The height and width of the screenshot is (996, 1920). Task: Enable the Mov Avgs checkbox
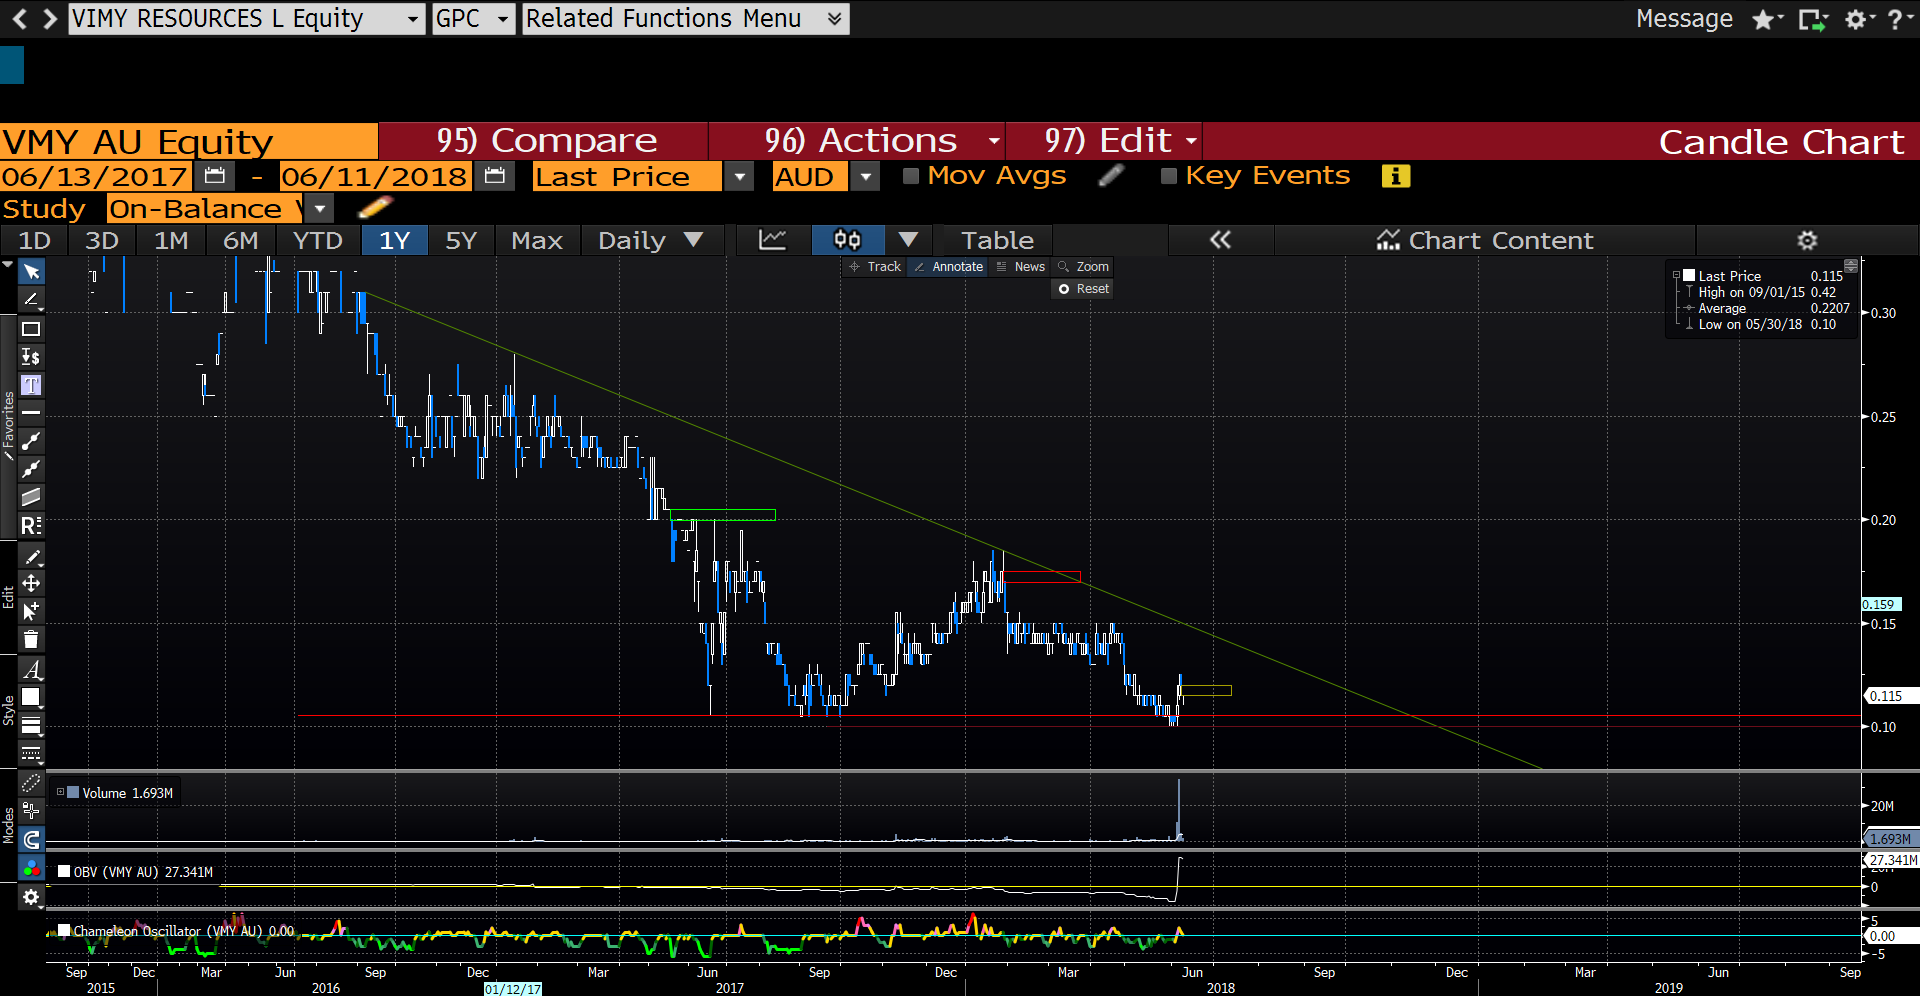point(910,176)
